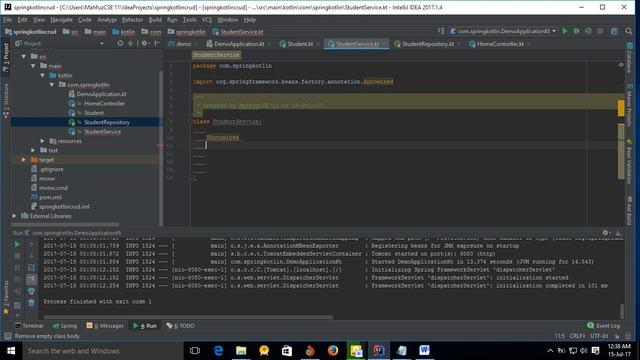Open Firefox from Windows taskbar

(333, 351)
